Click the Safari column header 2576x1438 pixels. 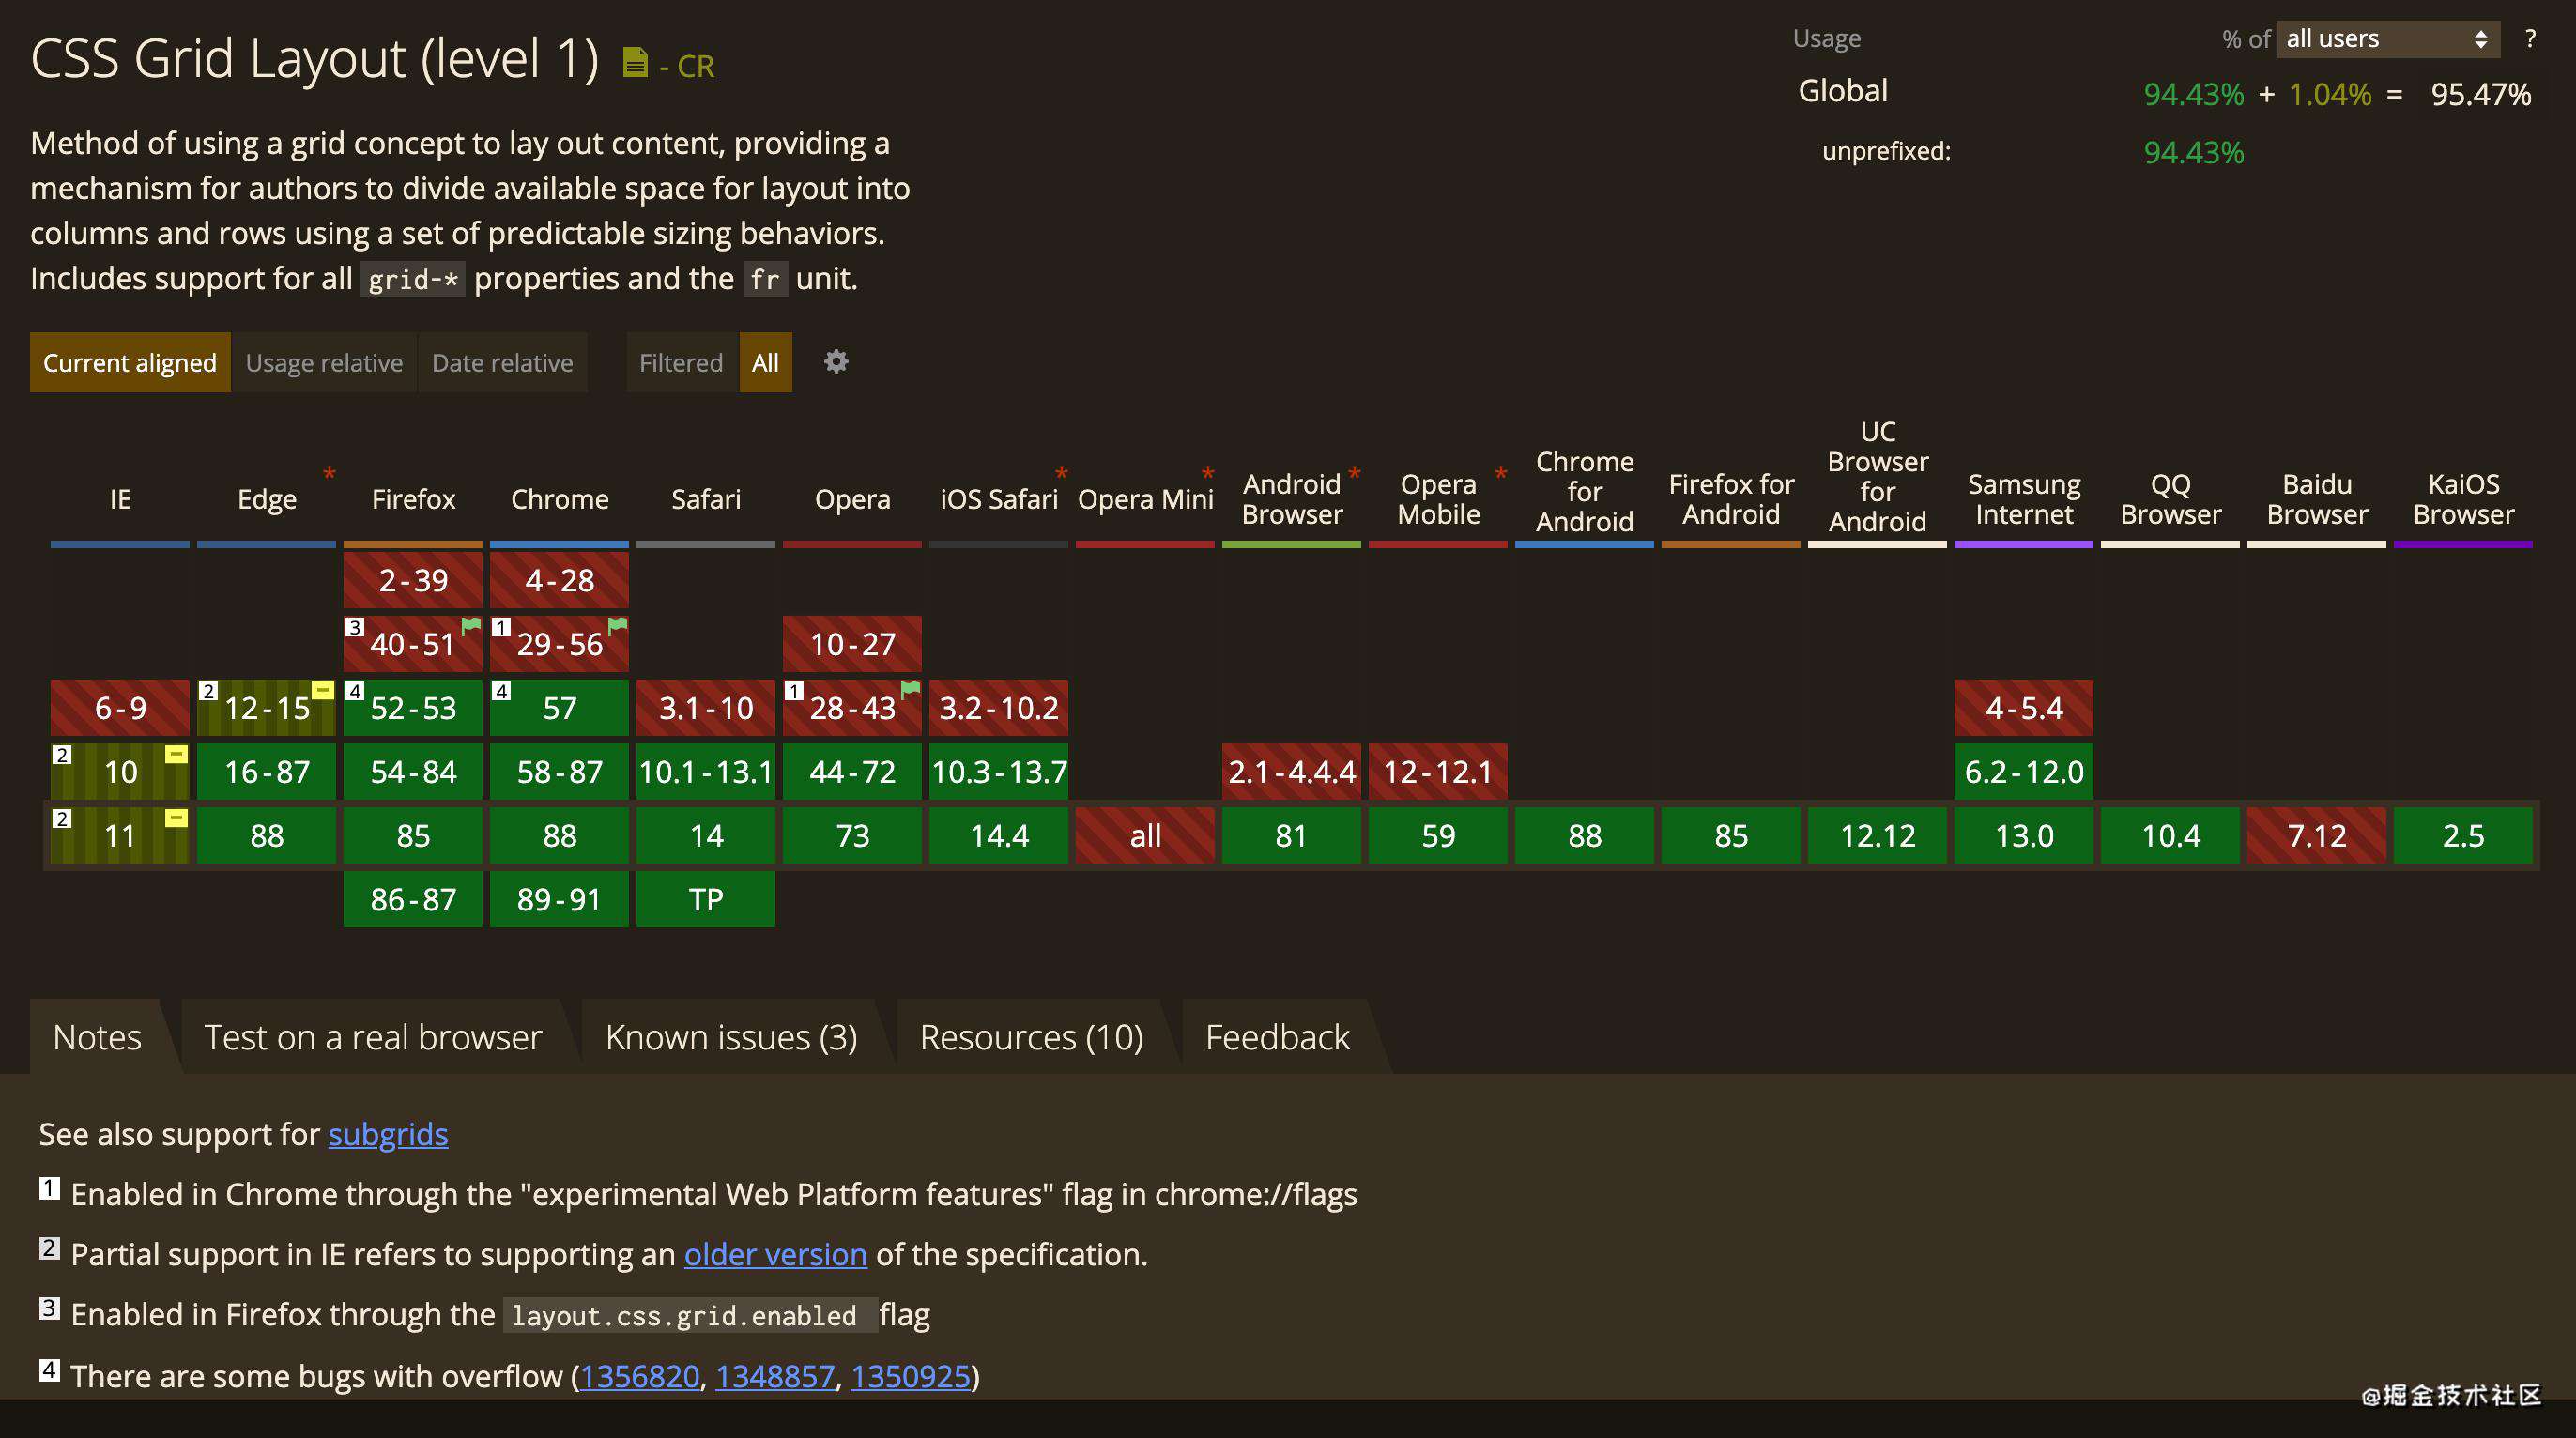[x=706, y=498]
